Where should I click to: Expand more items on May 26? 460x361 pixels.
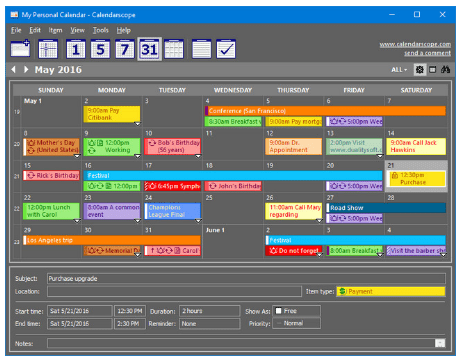[x=319, y=221]
